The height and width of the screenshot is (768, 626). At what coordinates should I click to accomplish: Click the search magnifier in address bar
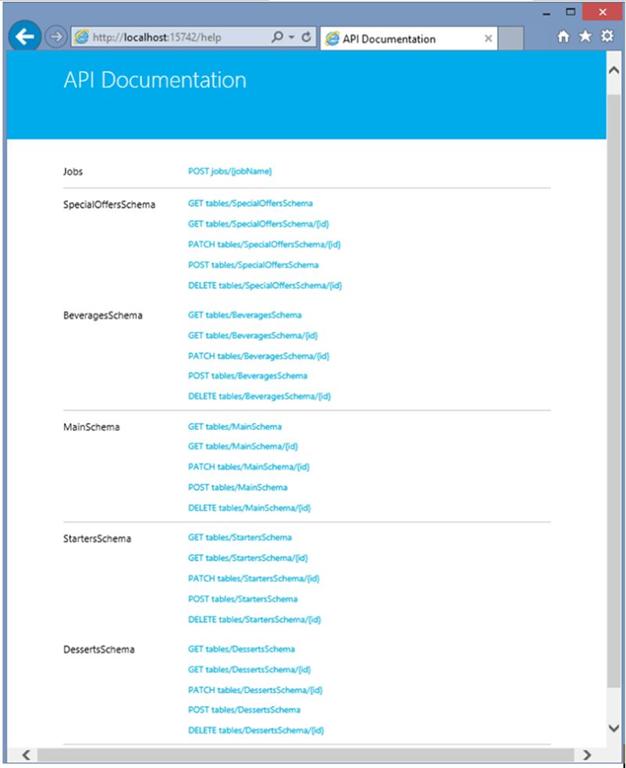277,37
